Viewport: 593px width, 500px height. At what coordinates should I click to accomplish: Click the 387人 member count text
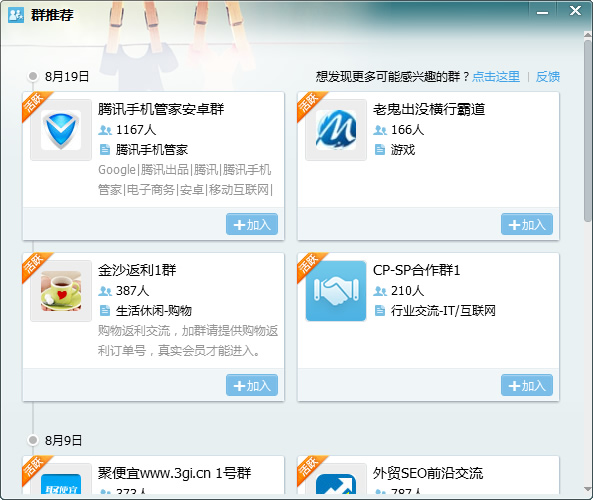coord(132,291)
